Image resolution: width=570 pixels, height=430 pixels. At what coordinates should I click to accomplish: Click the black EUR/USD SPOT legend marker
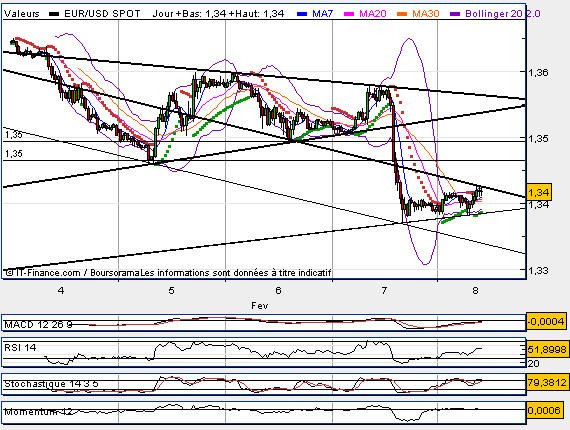(54, 14)
